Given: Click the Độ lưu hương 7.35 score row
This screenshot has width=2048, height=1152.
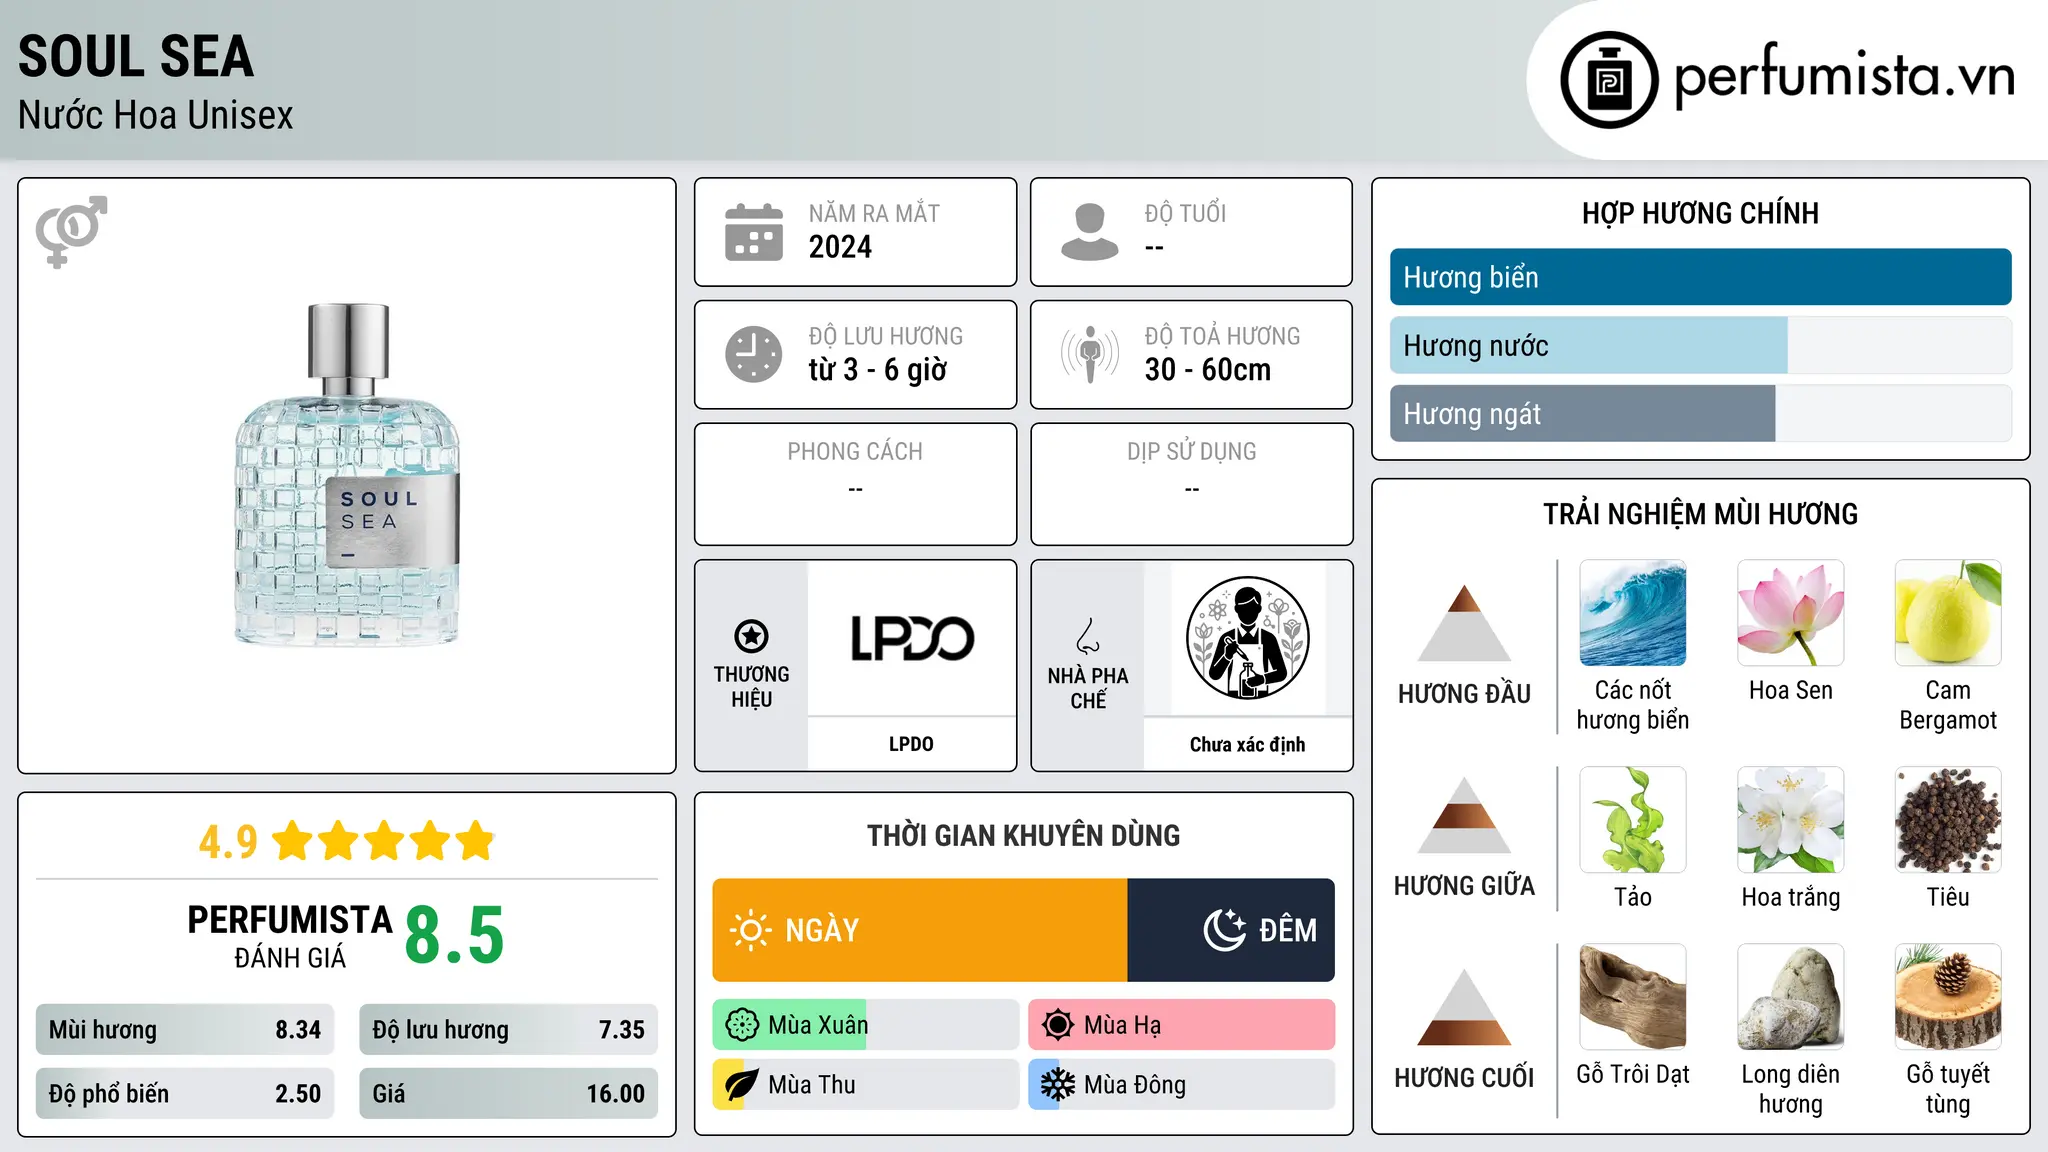Looking at the screenshot, I should 508,1030.
